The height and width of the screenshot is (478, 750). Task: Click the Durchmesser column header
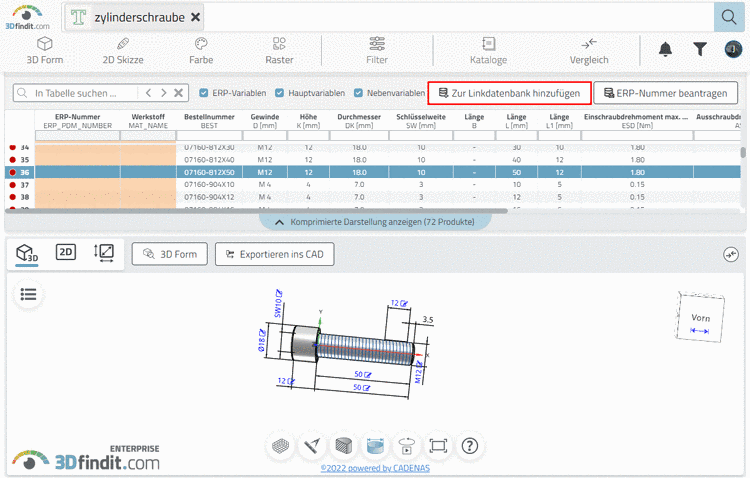tap(359, 121)
